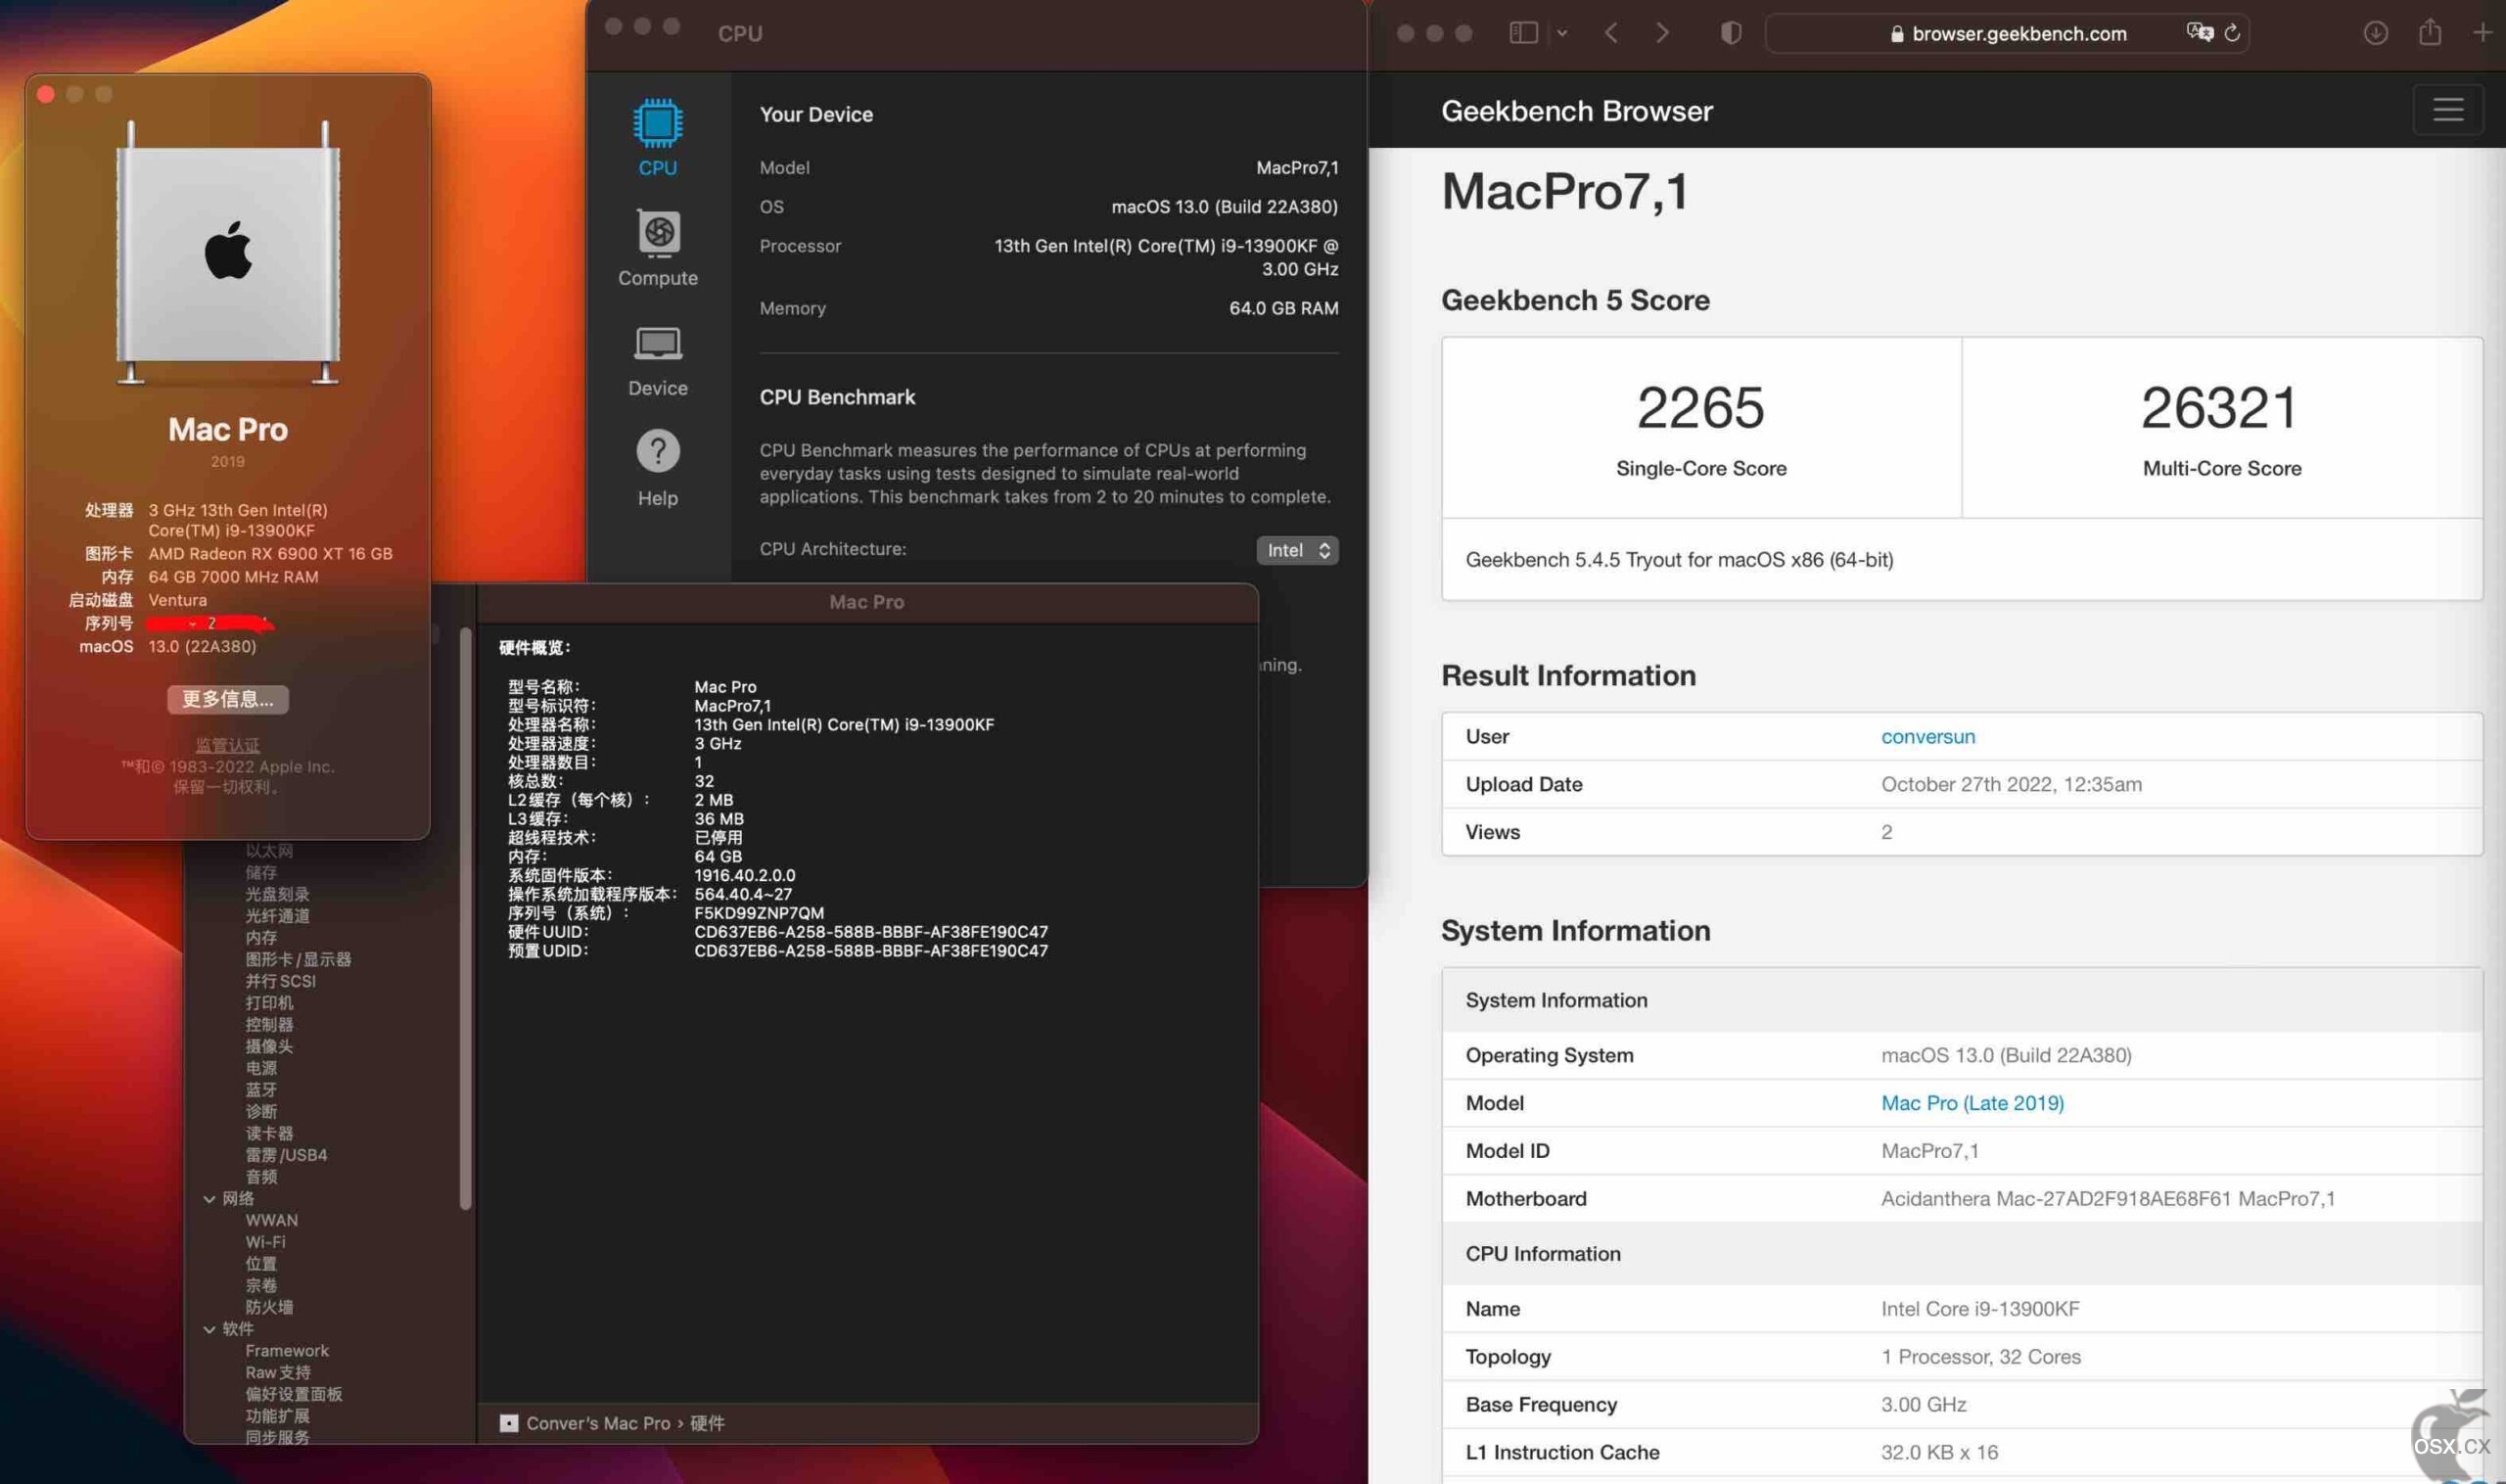The image size is (2506, 1484).
Task: Click the 更多信息... button
Action: click(x=228, y=699)
